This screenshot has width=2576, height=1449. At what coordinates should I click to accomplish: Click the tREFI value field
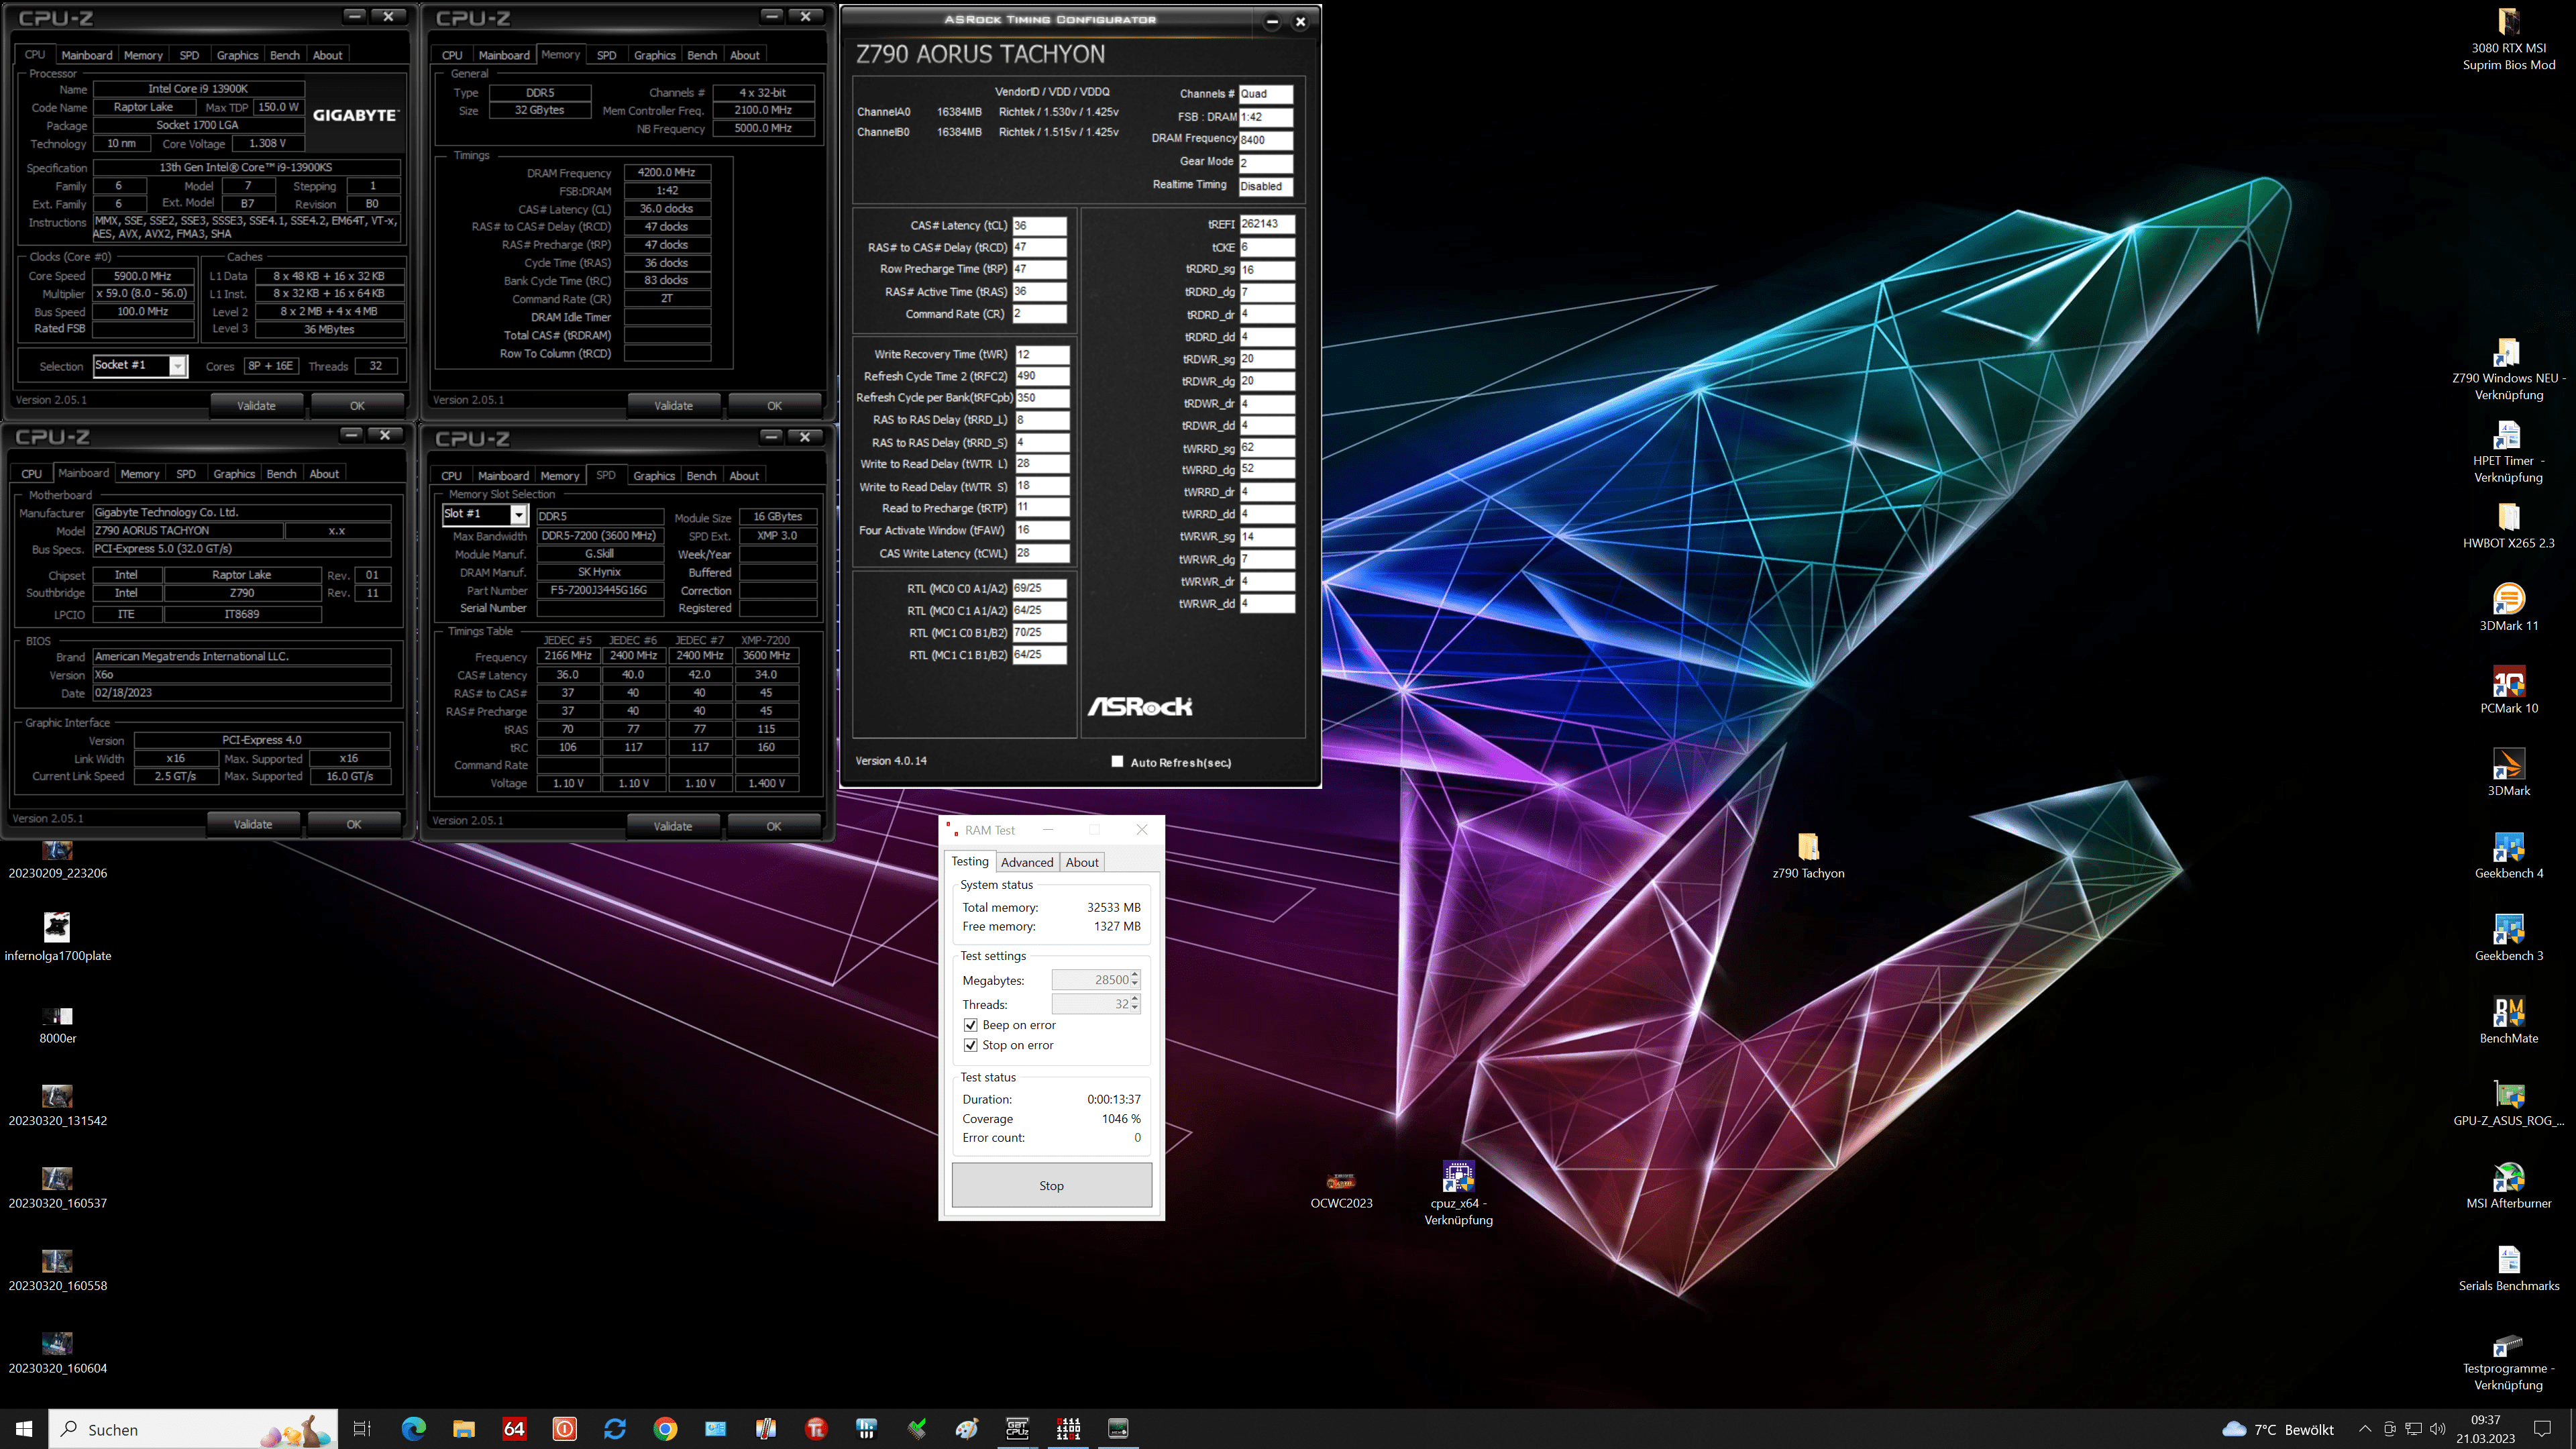1267,224
